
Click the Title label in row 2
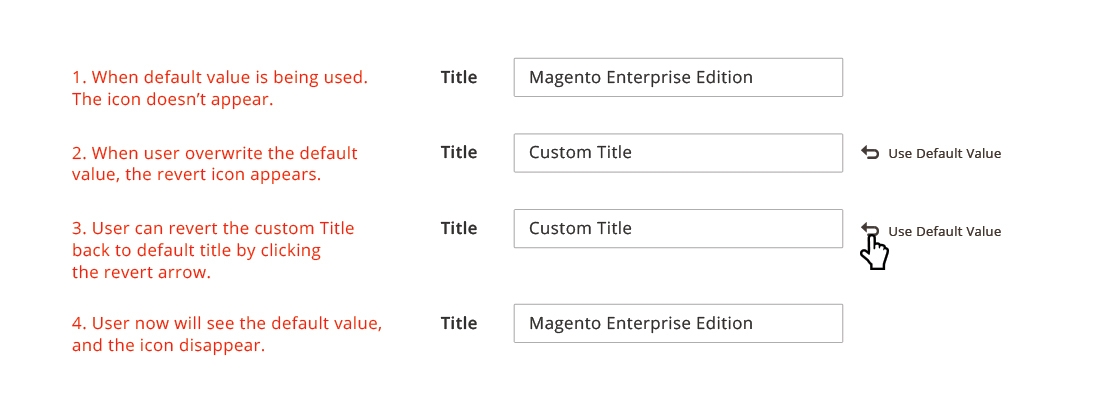pyautogui.click(x=459, y=152)
